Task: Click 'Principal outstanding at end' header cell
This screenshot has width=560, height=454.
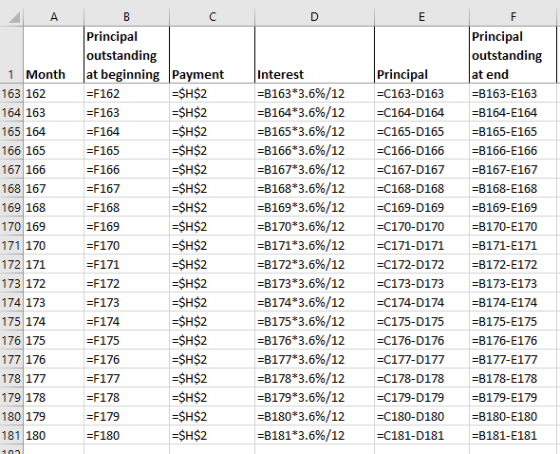Action: pos(513,55)
